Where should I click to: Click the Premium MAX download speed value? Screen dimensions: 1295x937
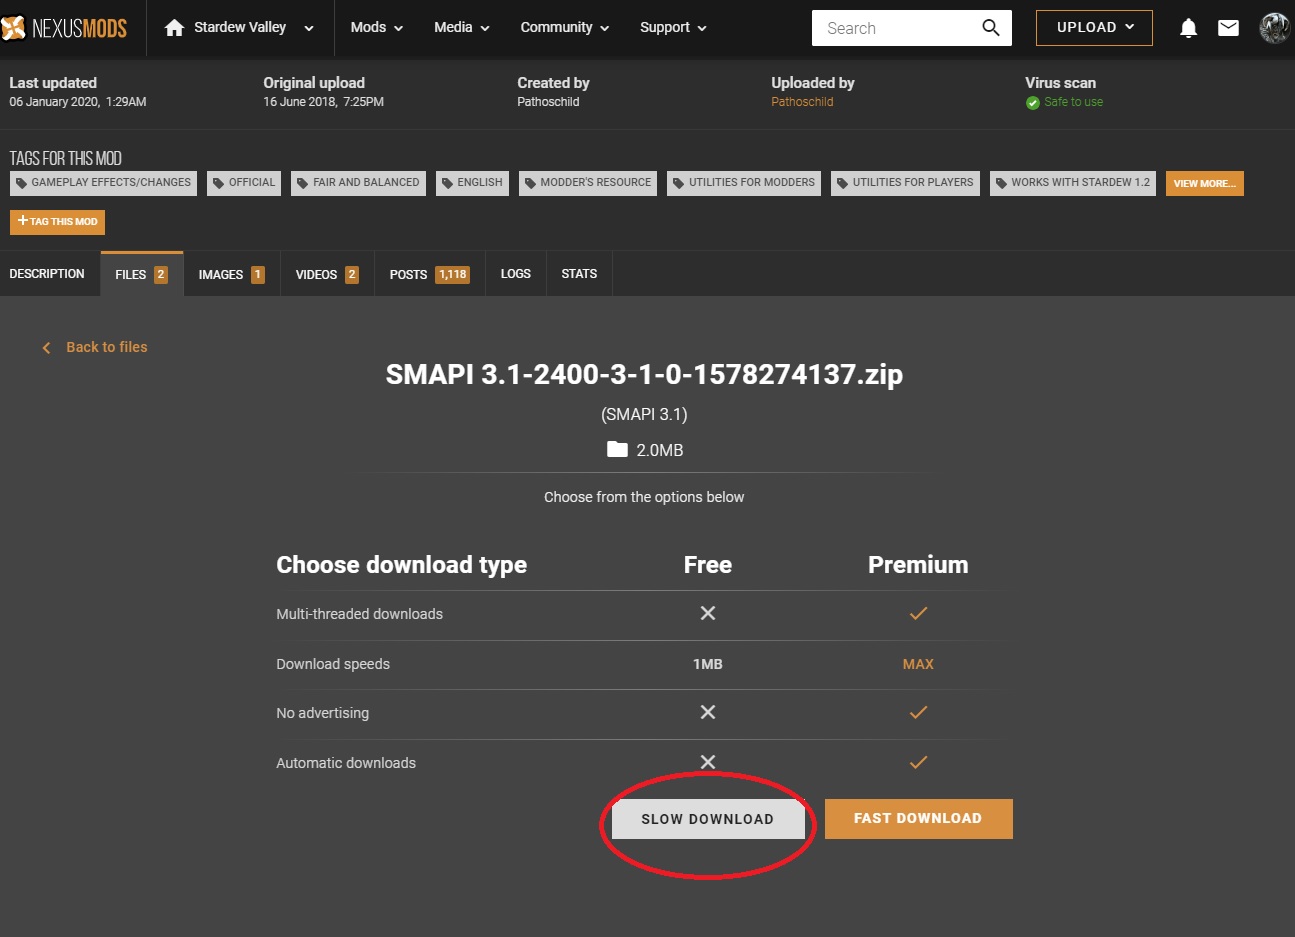click(x=918, y=664)
